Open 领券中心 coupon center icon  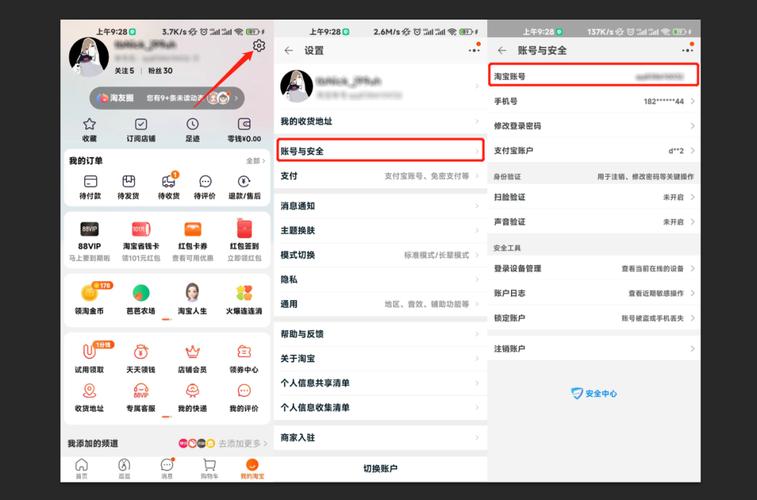click(244, 351)
